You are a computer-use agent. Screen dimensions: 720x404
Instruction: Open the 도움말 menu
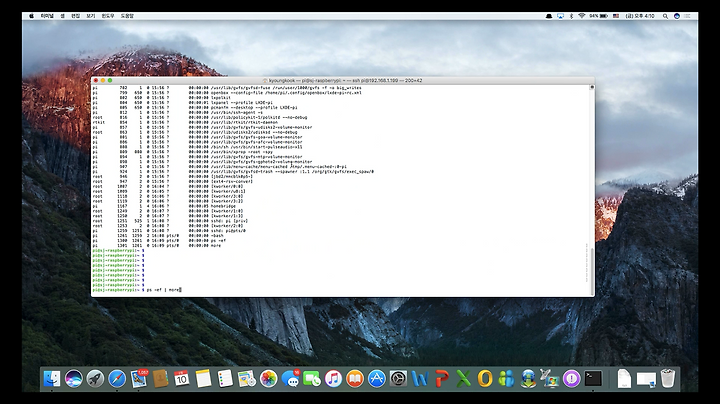127,16
